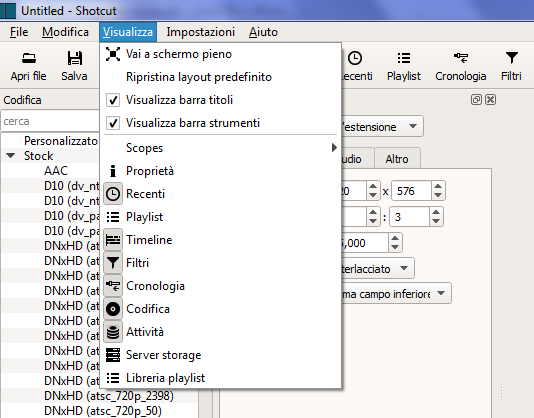Click Apri file toolbar icon

pyautogui.click(x=29, y=58)
